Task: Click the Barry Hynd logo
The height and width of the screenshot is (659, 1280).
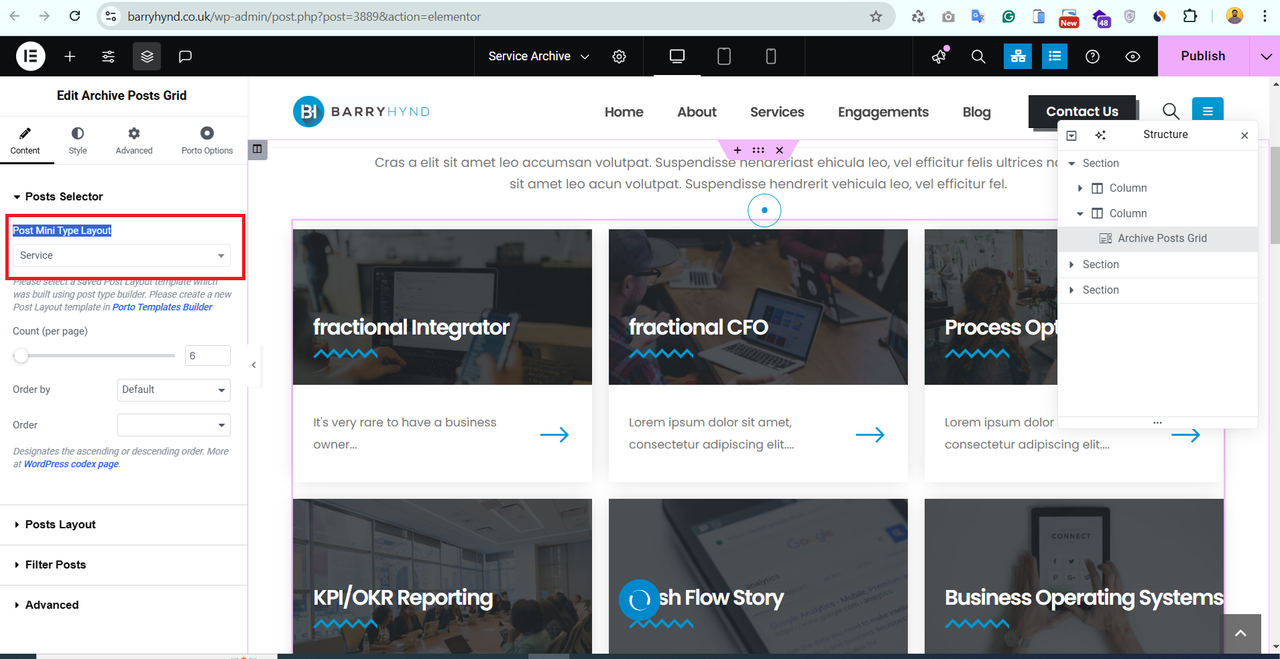Action: coord(362,112)
